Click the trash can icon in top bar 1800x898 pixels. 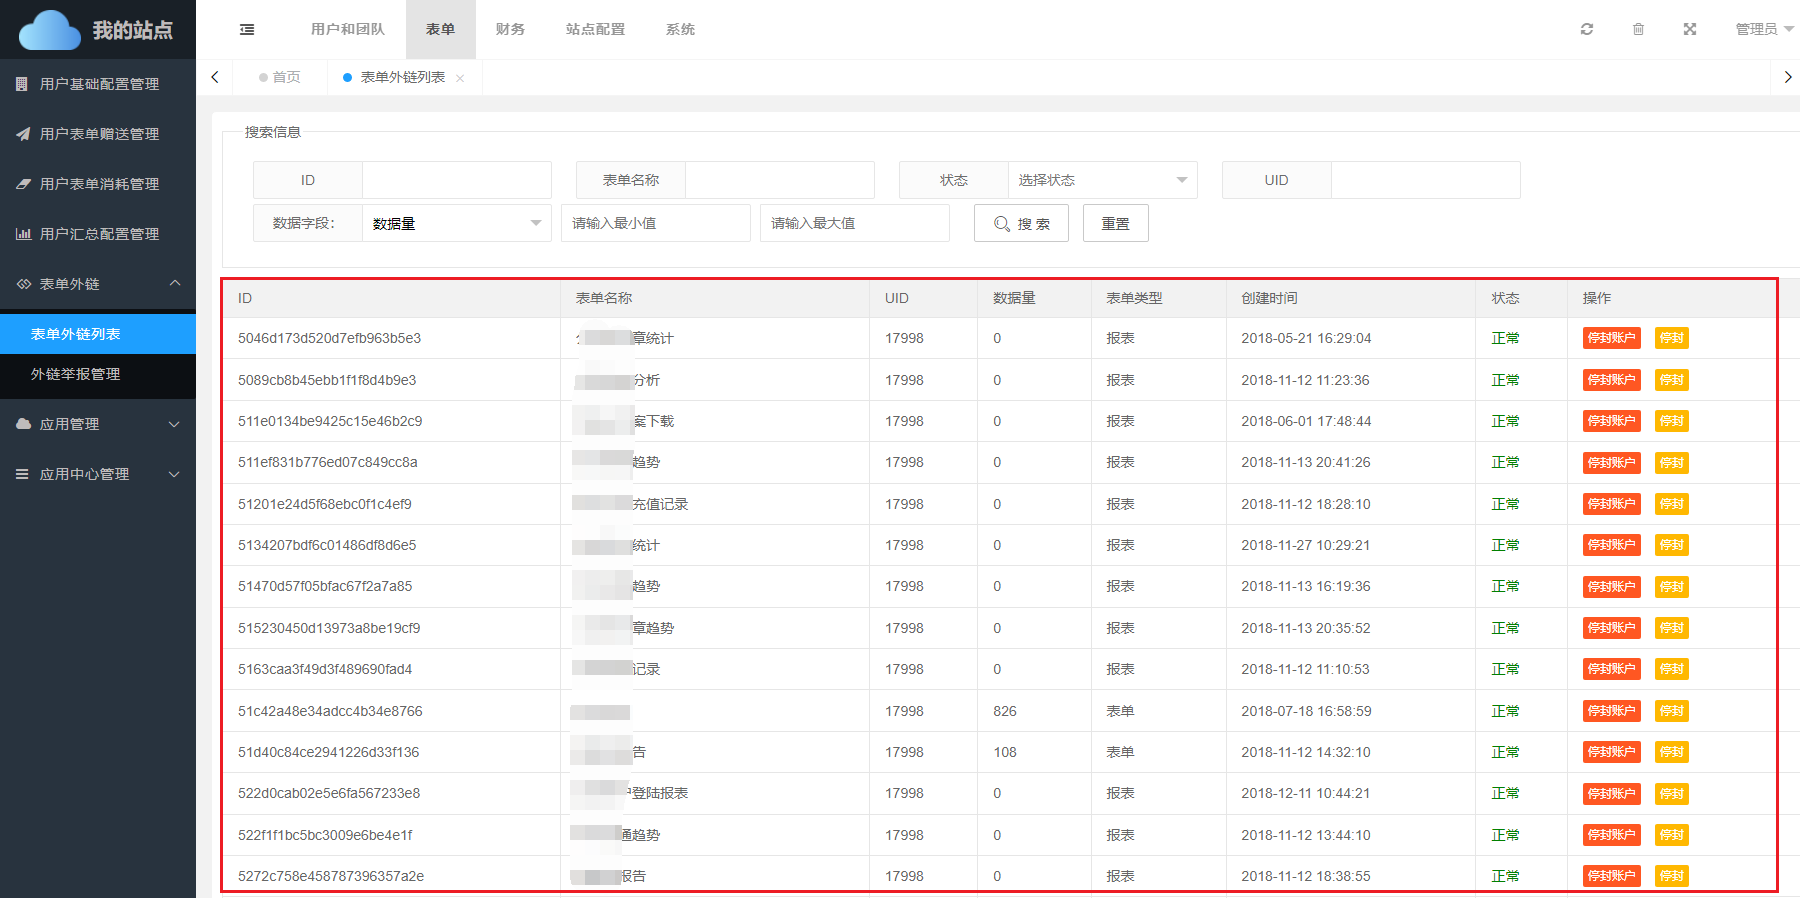(1638, 29)
